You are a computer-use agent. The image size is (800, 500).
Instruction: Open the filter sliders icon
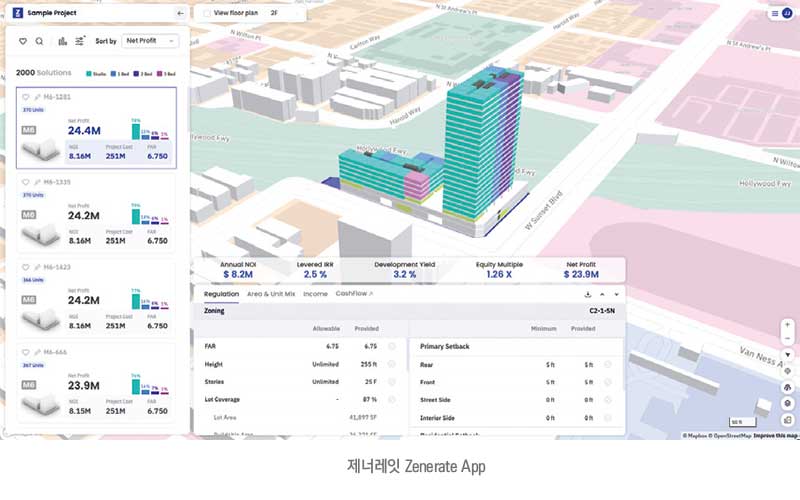pos(80,41)
